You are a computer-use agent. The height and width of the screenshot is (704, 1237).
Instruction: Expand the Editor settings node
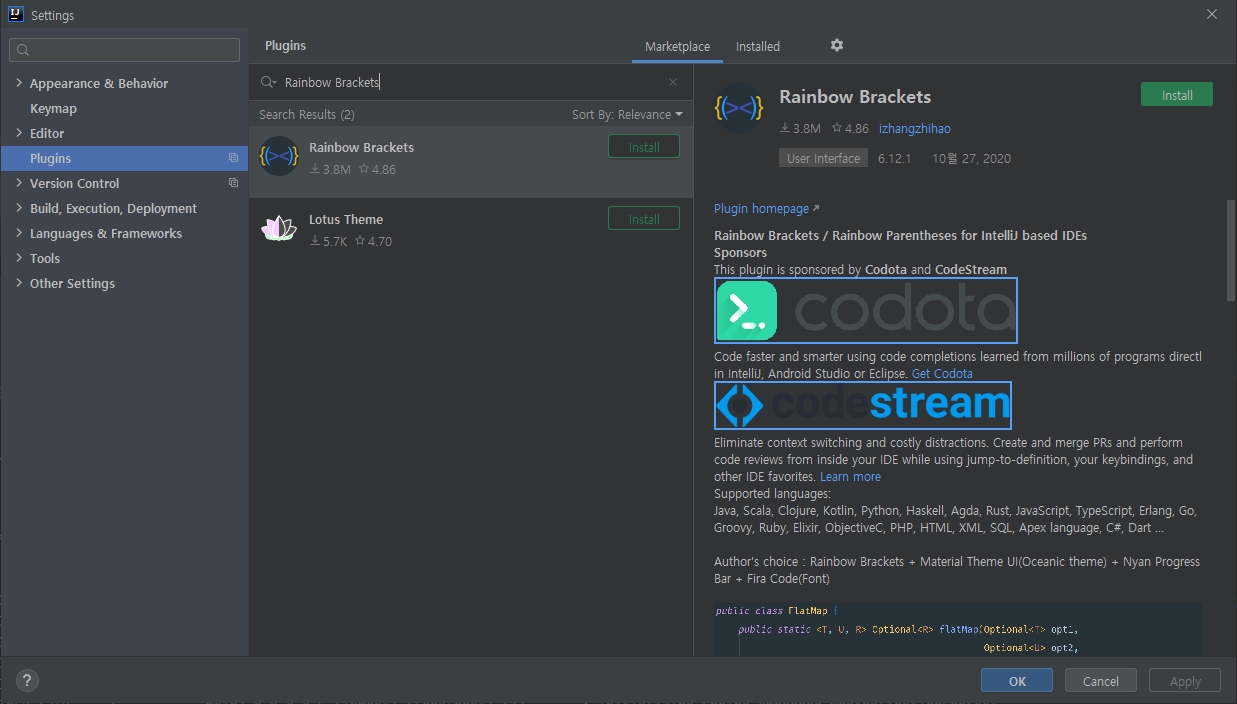[19, 133]
